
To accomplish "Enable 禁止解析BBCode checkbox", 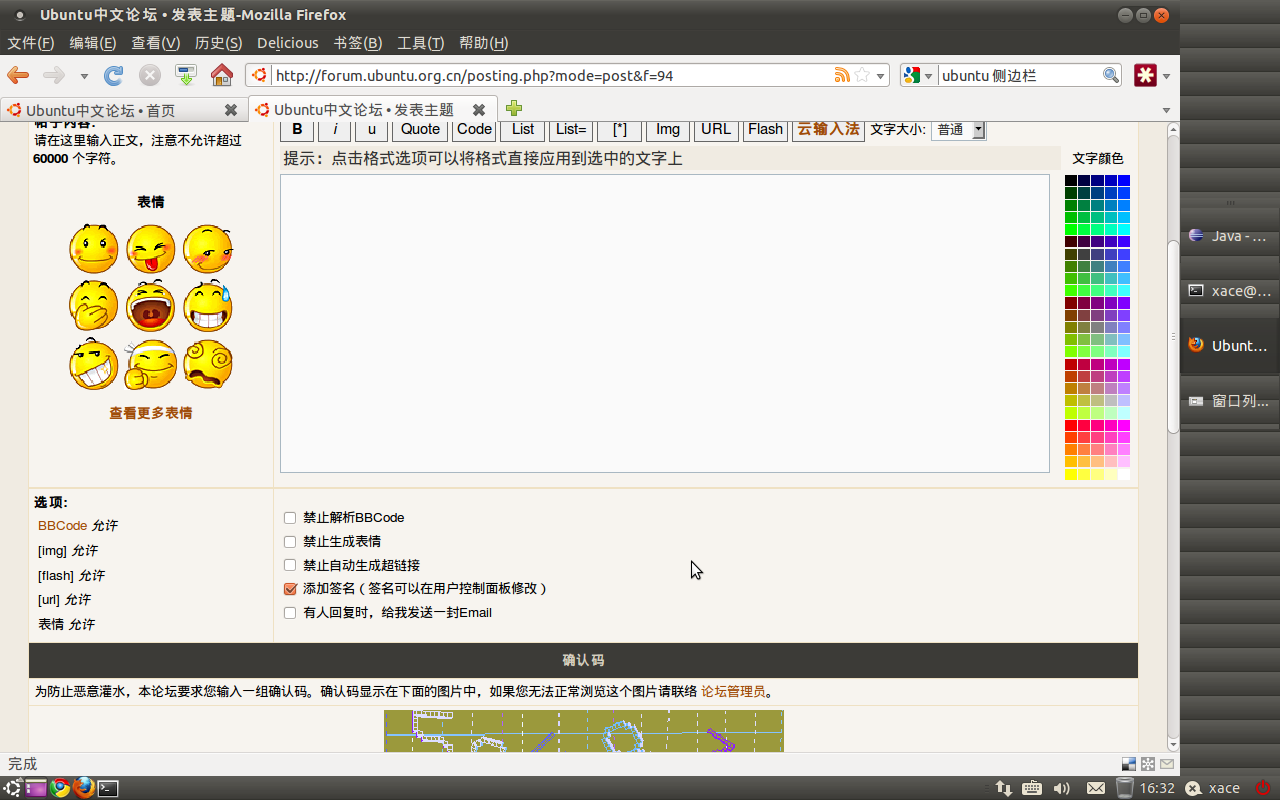I will (x=290, y=518).
